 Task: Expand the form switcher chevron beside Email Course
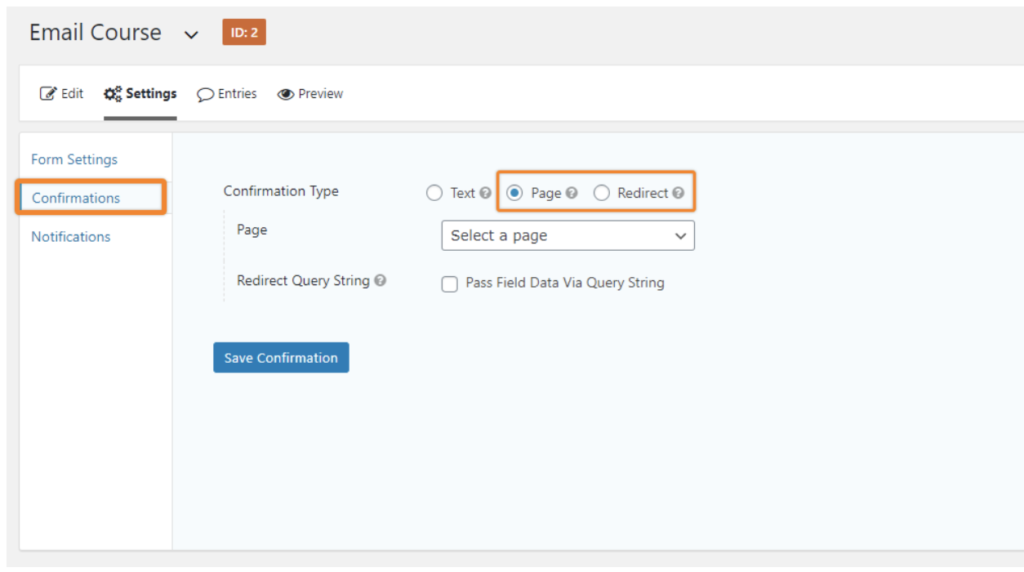click(x=191, y=35)
